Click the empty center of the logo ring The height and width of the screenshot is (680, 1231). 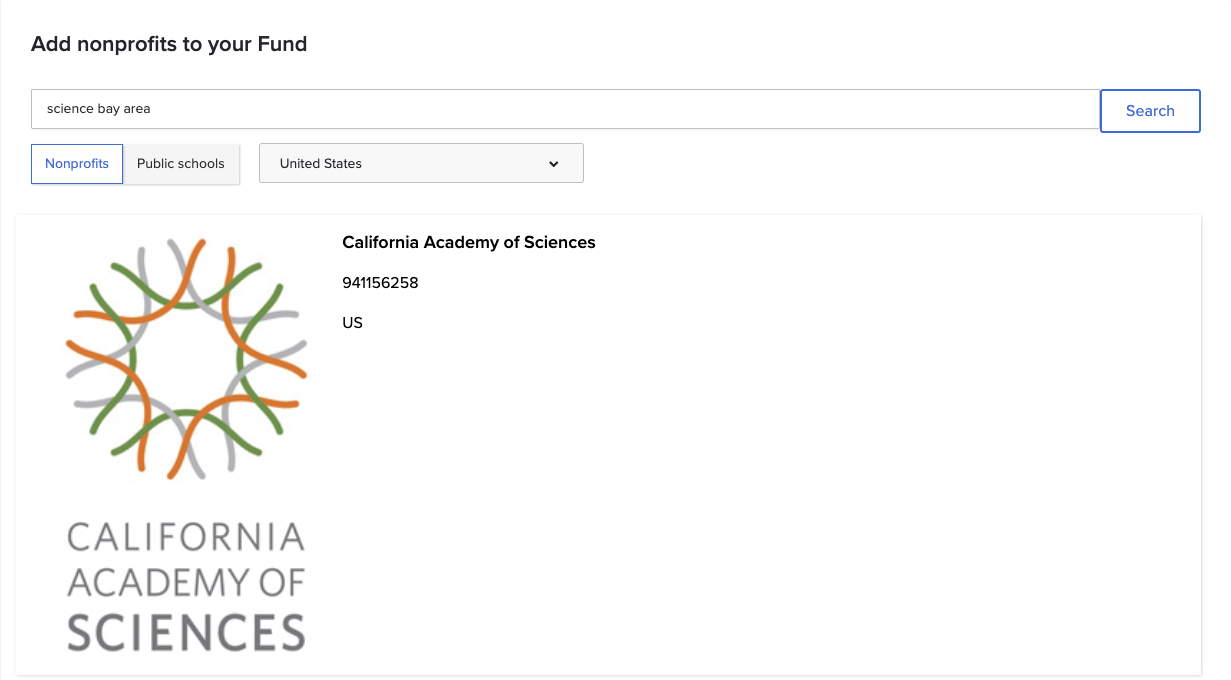pos(186,358)
